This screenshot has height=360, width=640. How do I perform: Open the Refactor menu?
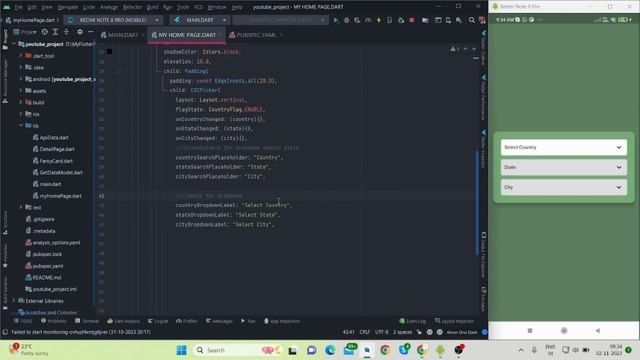(x=132, y=7)
